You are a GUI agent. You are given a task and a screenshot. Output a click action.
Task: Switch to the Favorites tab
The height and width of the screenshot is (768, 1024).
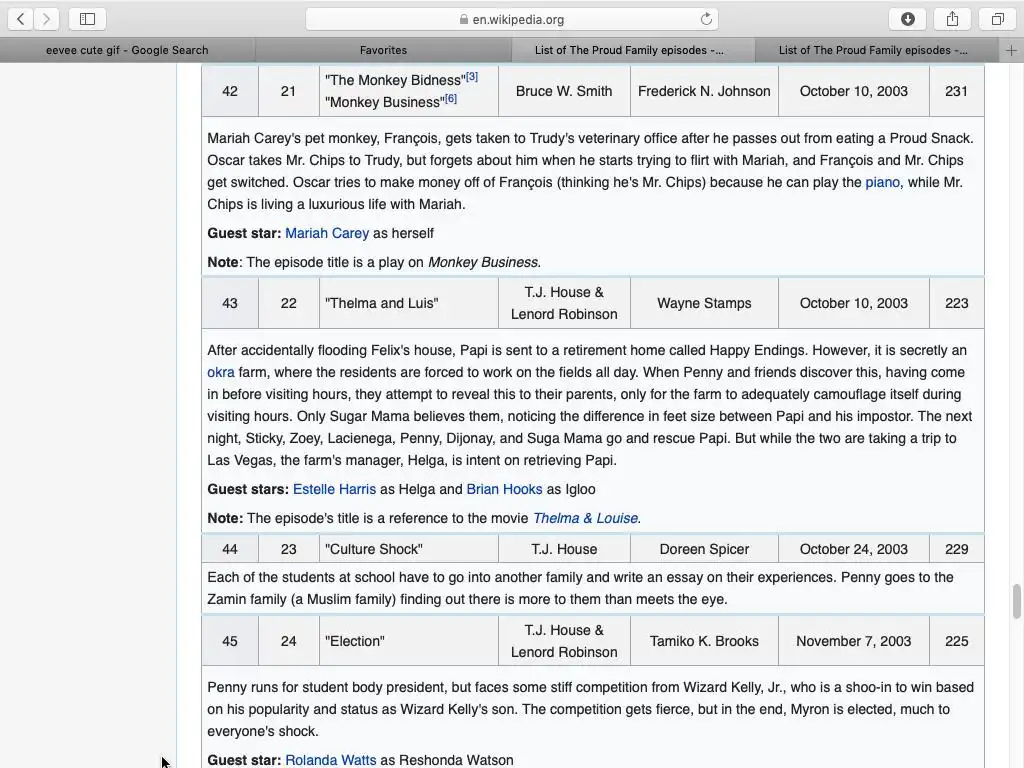tap(383, 50)
